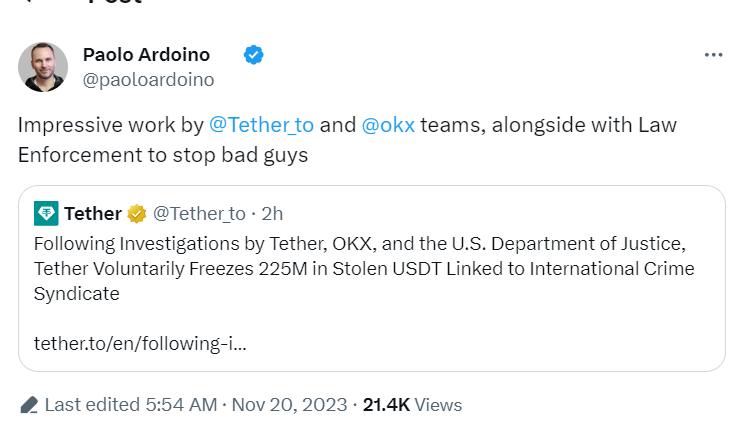Viewport: 745px width, 426px height.
Task: Click Tether's gold verified badge
Action: (137, 213)
